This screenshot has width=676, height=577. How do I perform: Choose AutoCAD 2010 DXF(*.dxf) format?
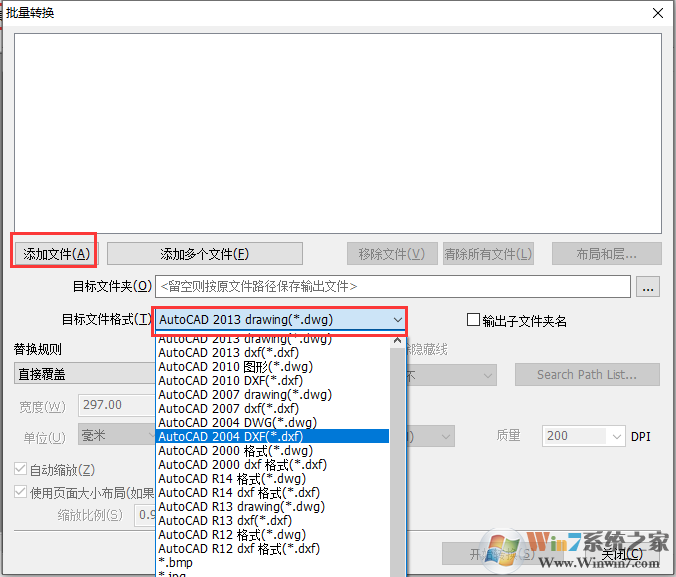point(272,381)
